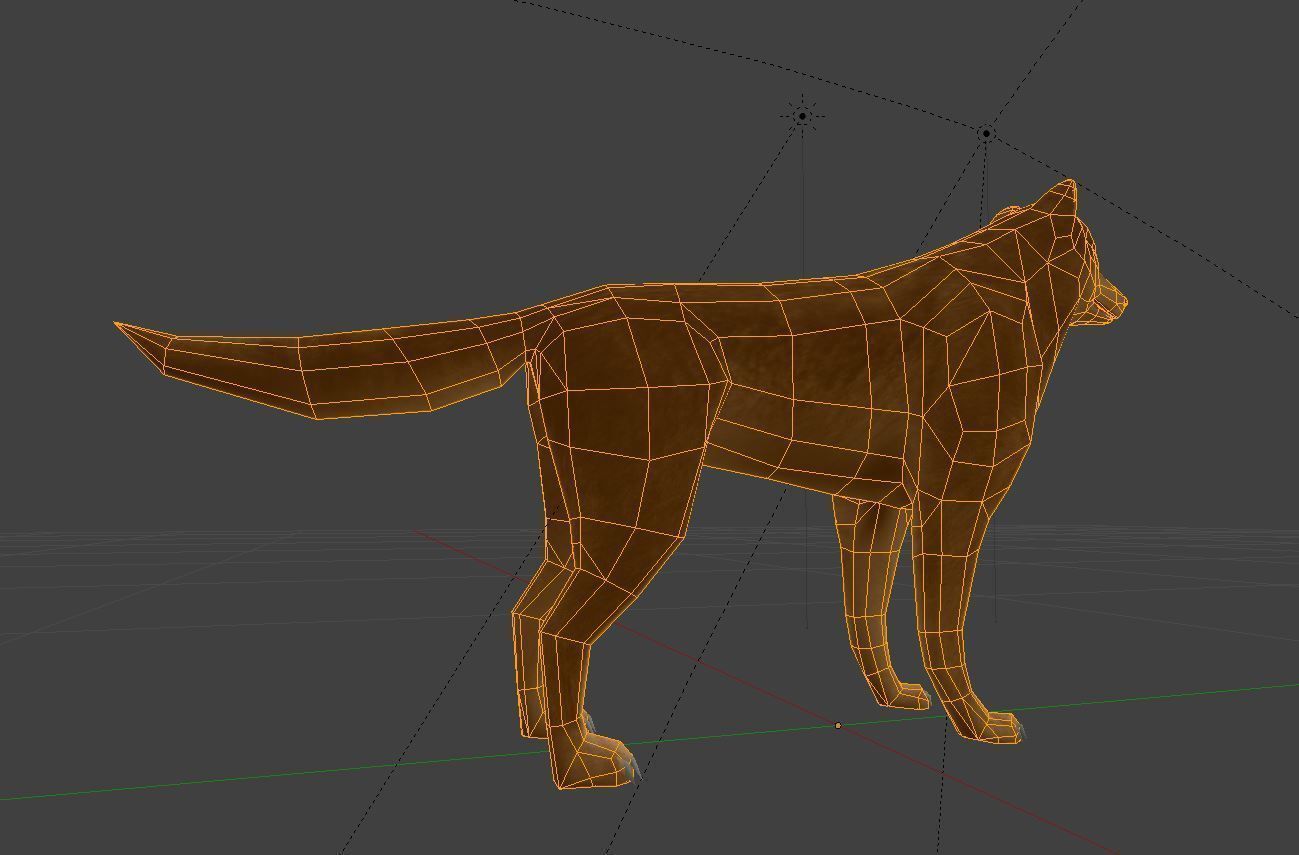1299x855 pixels.
Task: Select the camera apex point with dashed lines
Action: [987, 132]
